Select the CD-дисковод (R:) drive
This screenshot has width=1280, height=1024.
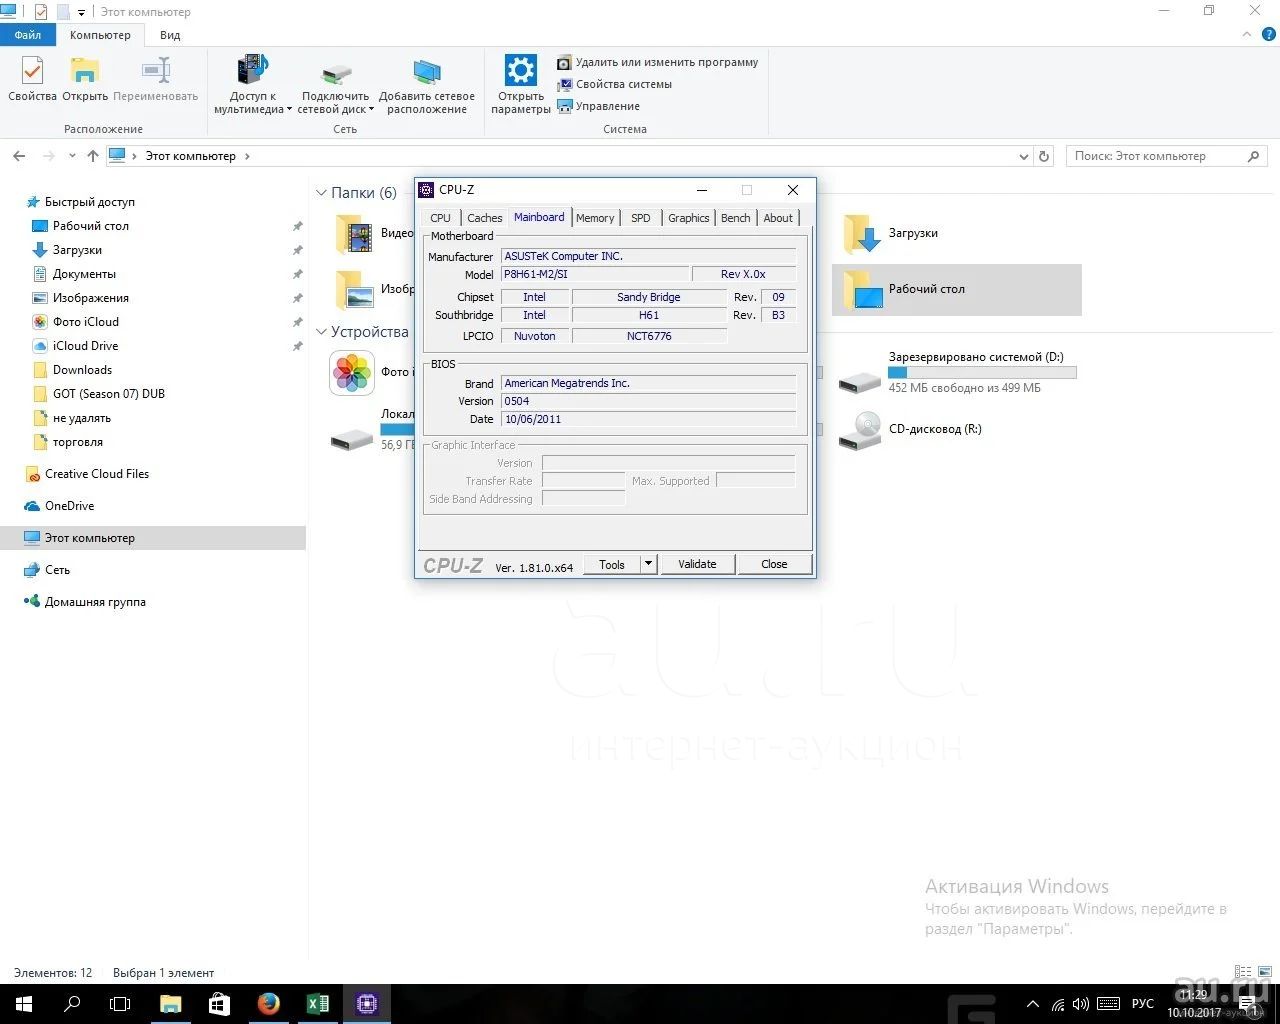point(910,429)
